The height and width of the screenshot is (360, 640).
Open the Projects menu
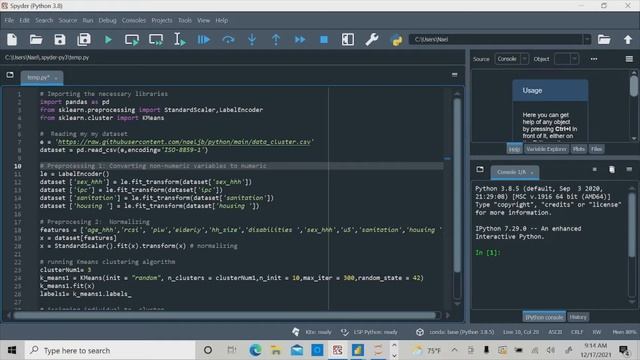point(162,20)
